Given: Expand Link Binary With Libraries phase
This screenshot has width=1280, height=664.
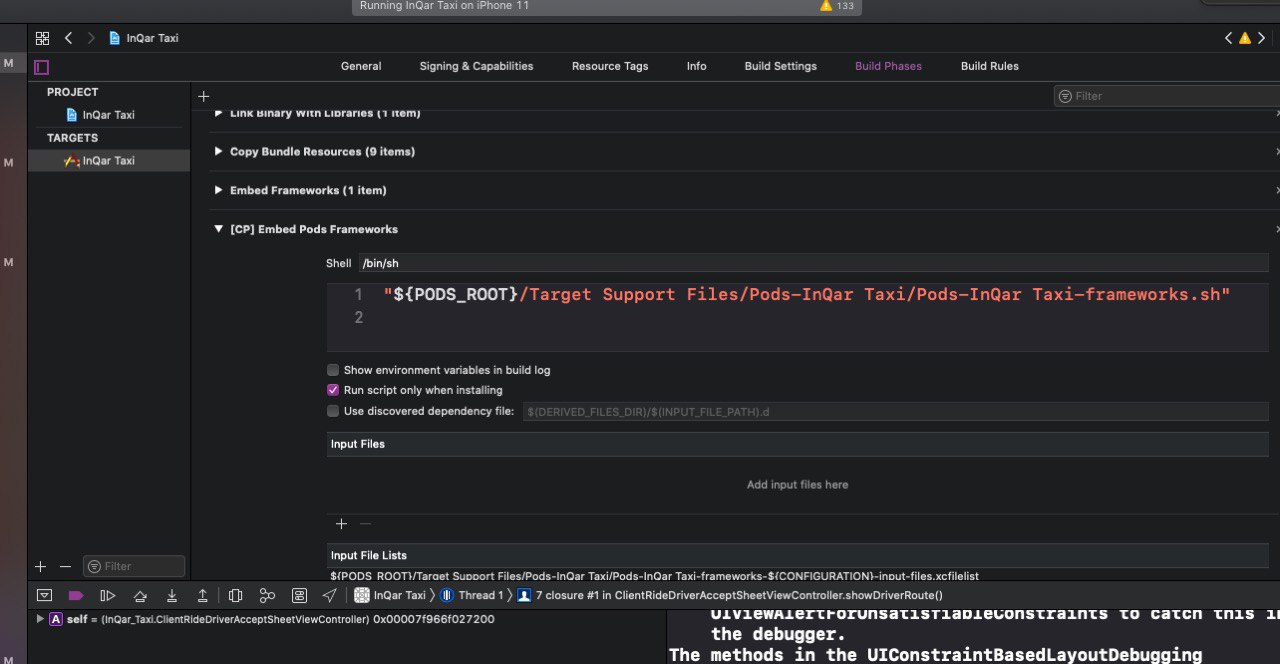Looking at the screenshot, I should (219, 114).
